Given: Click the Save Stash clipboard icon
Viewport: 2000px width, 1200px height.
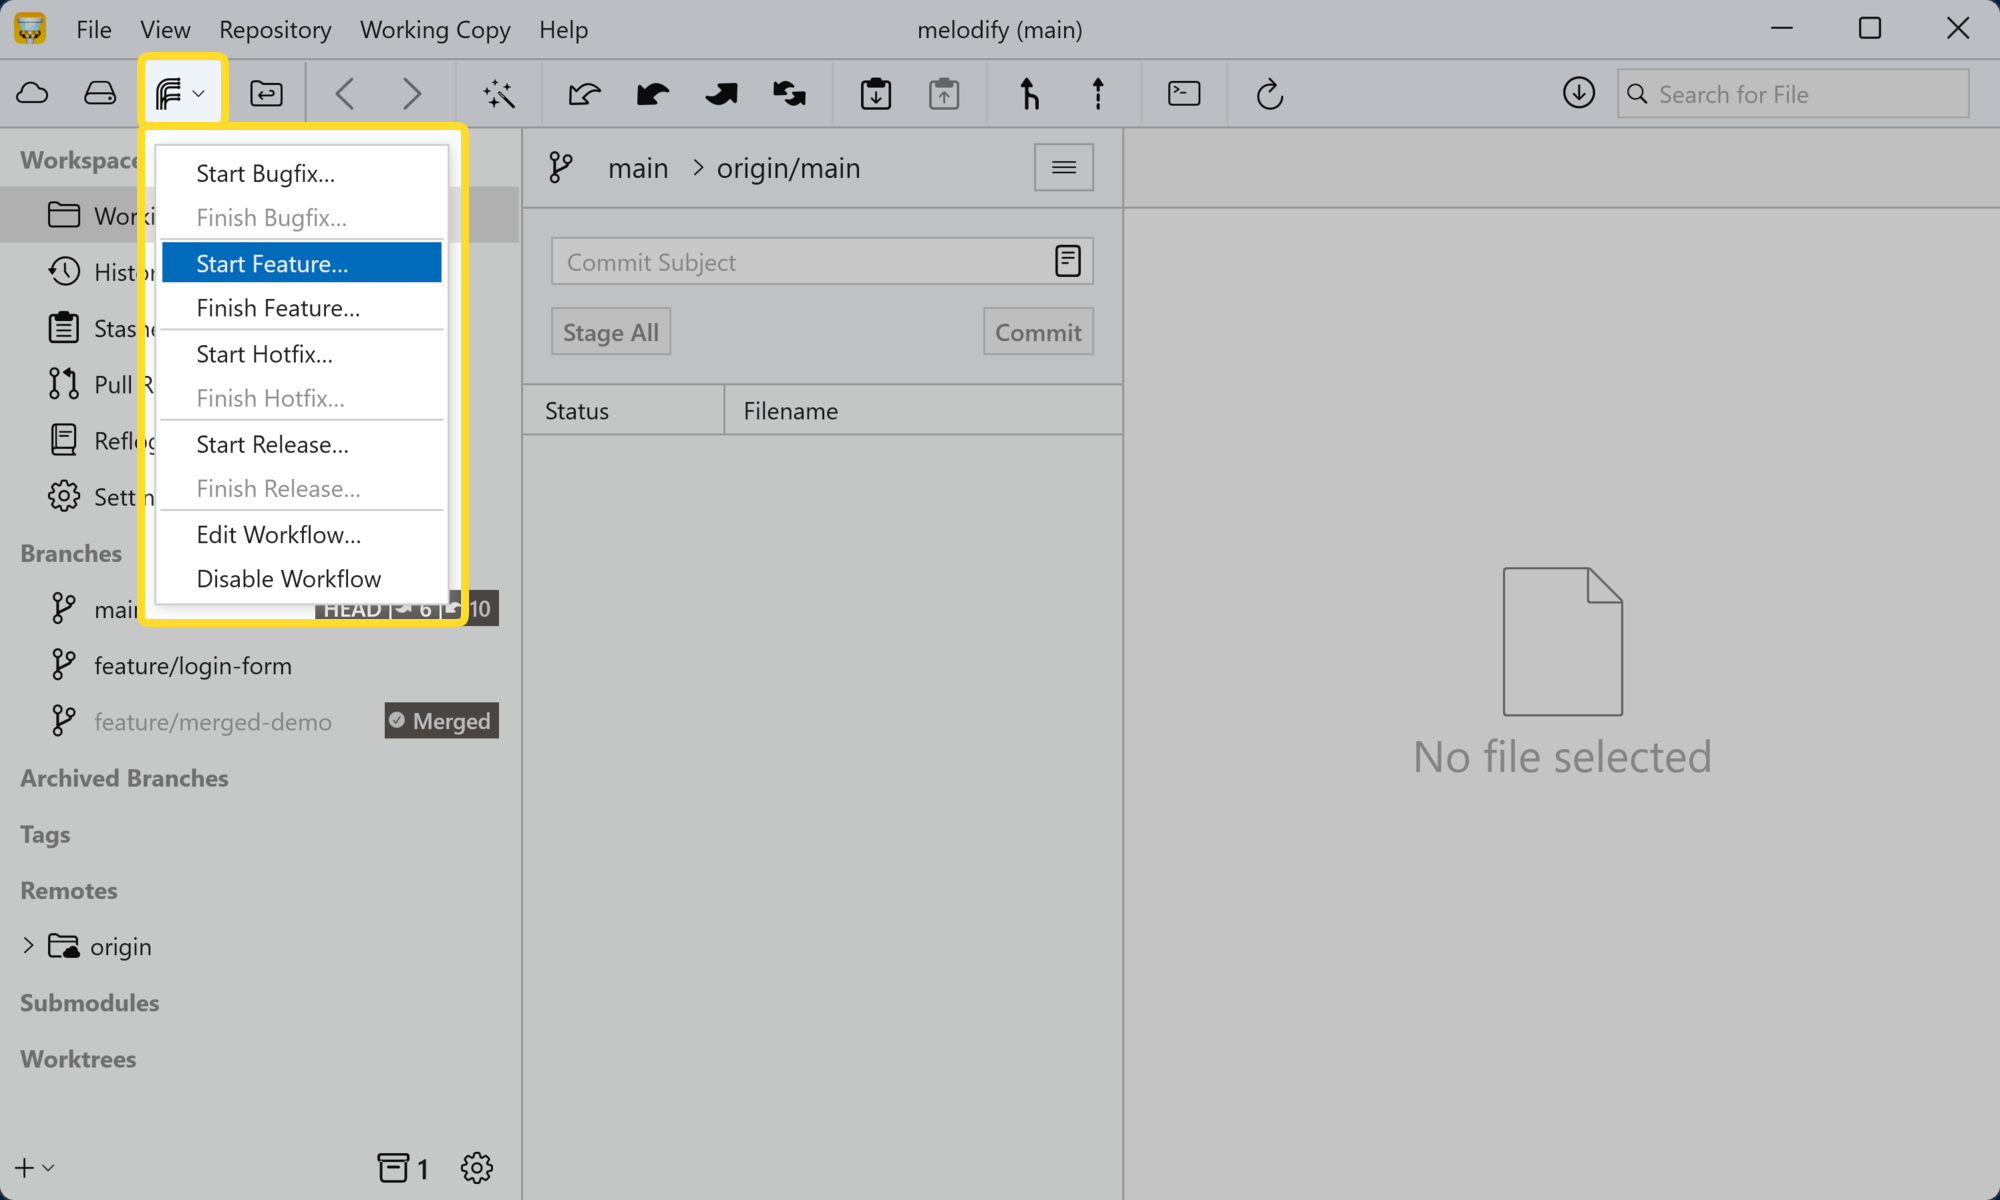Looking at the screenshot, I should (x=876, y=94).
